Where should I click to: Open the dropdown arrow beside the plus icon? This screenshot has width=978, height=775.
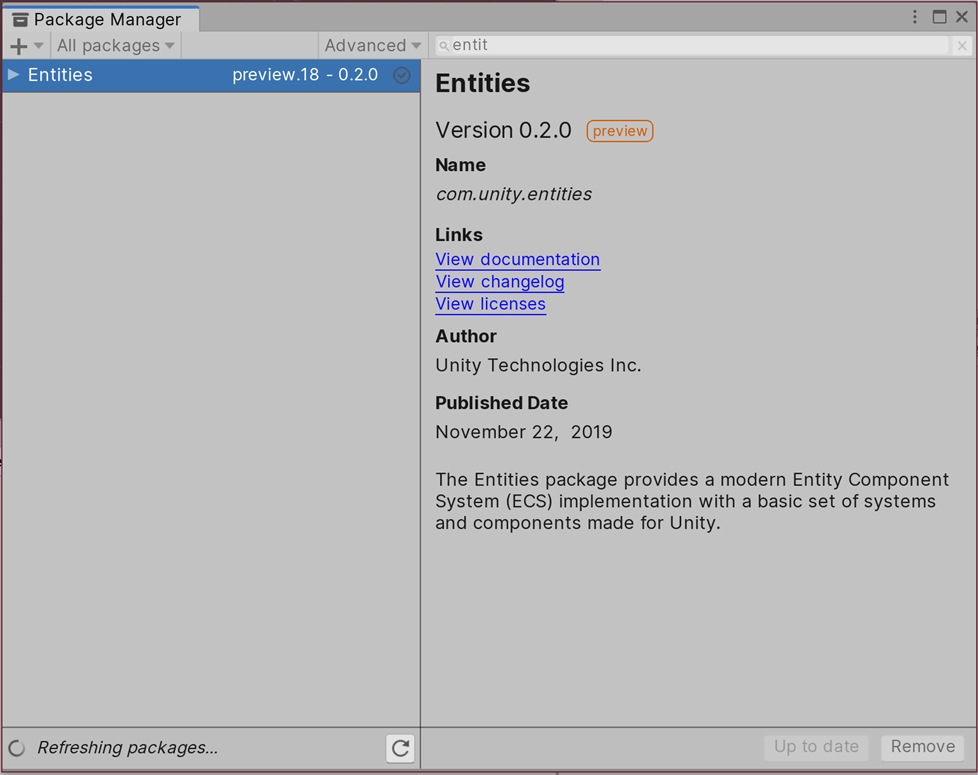(x=39, y=46)
